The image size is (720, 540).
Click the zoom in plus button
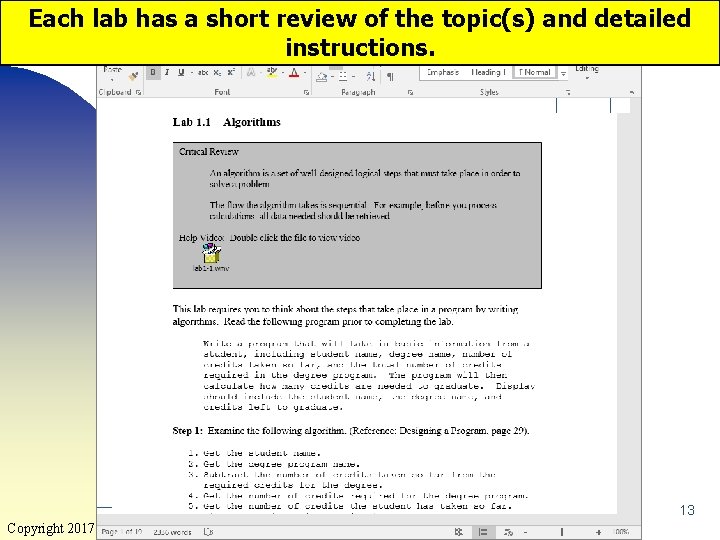(x=598, y=532)
